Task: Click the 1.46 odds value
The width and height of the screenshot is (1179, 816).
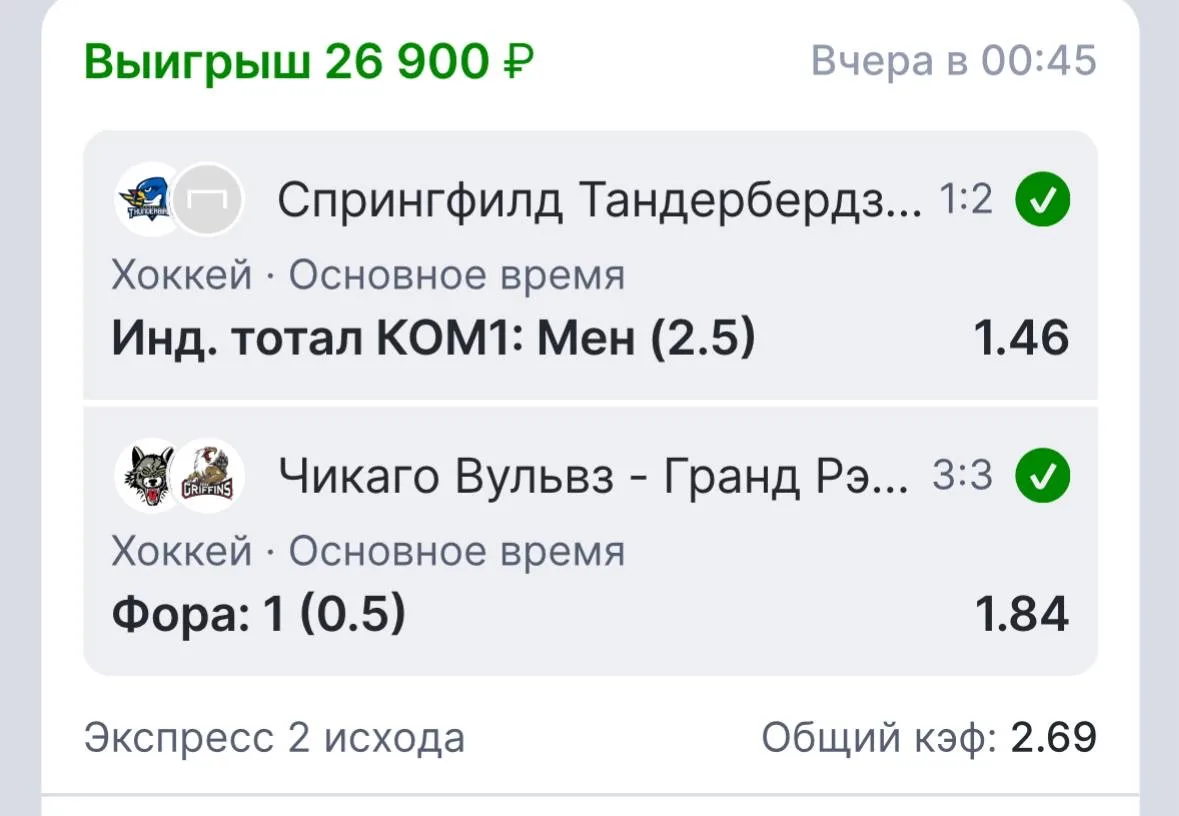Action: 1021,338
